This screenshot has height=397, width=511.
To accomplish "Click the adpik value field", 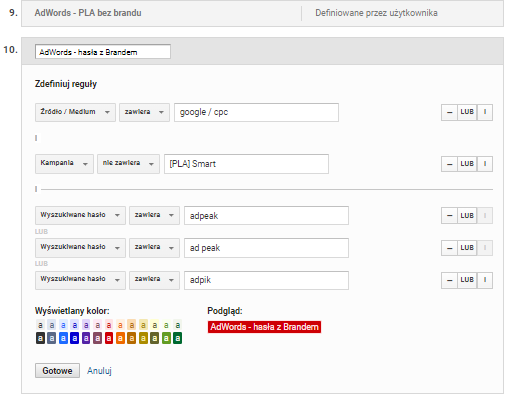I will point(266,280).
